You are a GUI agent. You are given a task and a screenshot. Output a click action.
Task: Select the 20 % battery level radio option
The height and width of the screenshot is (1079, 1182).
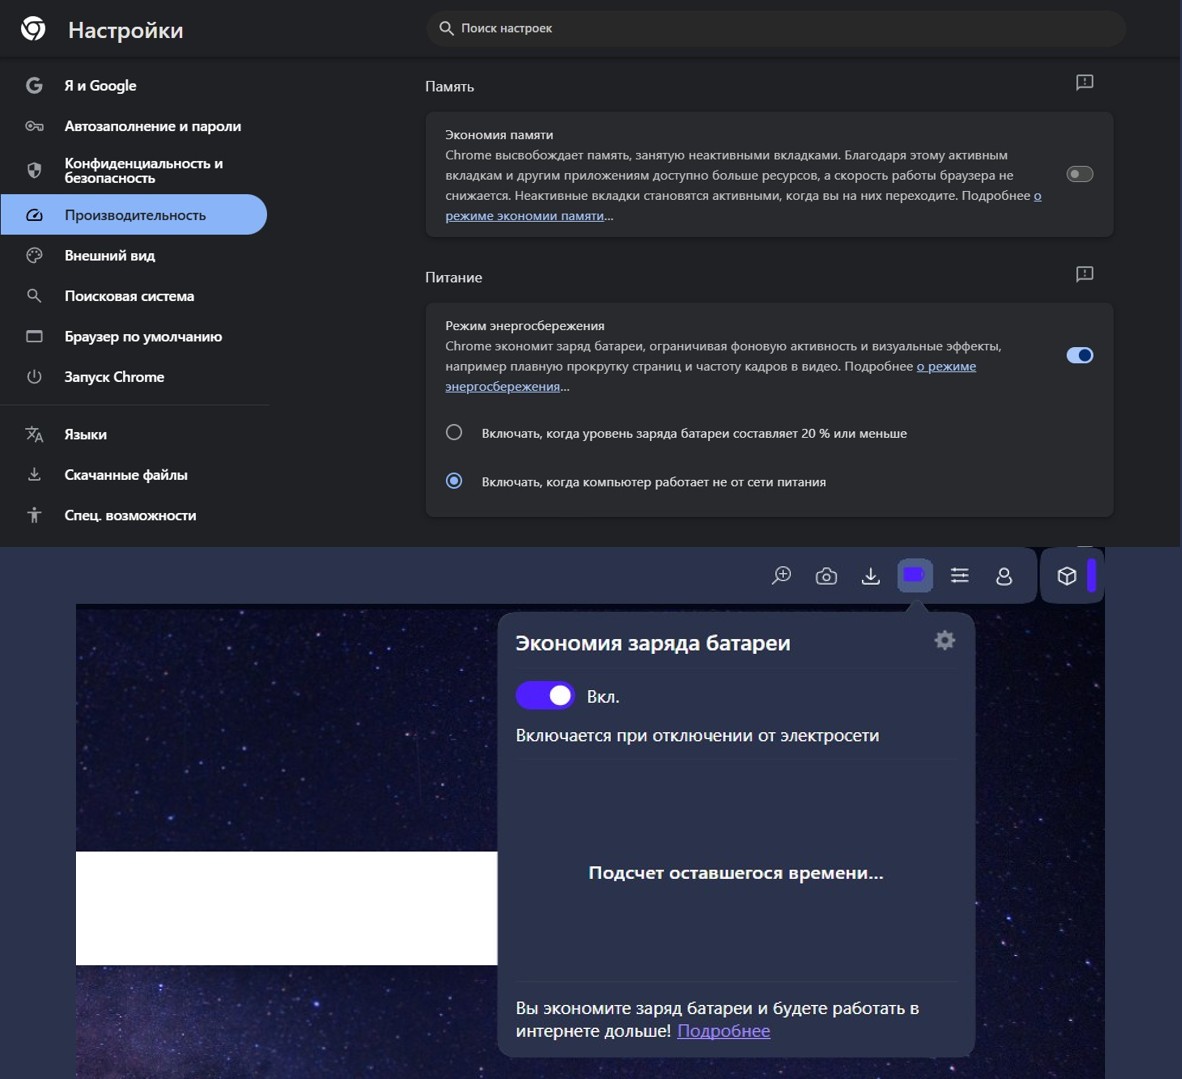coord(454,433)
